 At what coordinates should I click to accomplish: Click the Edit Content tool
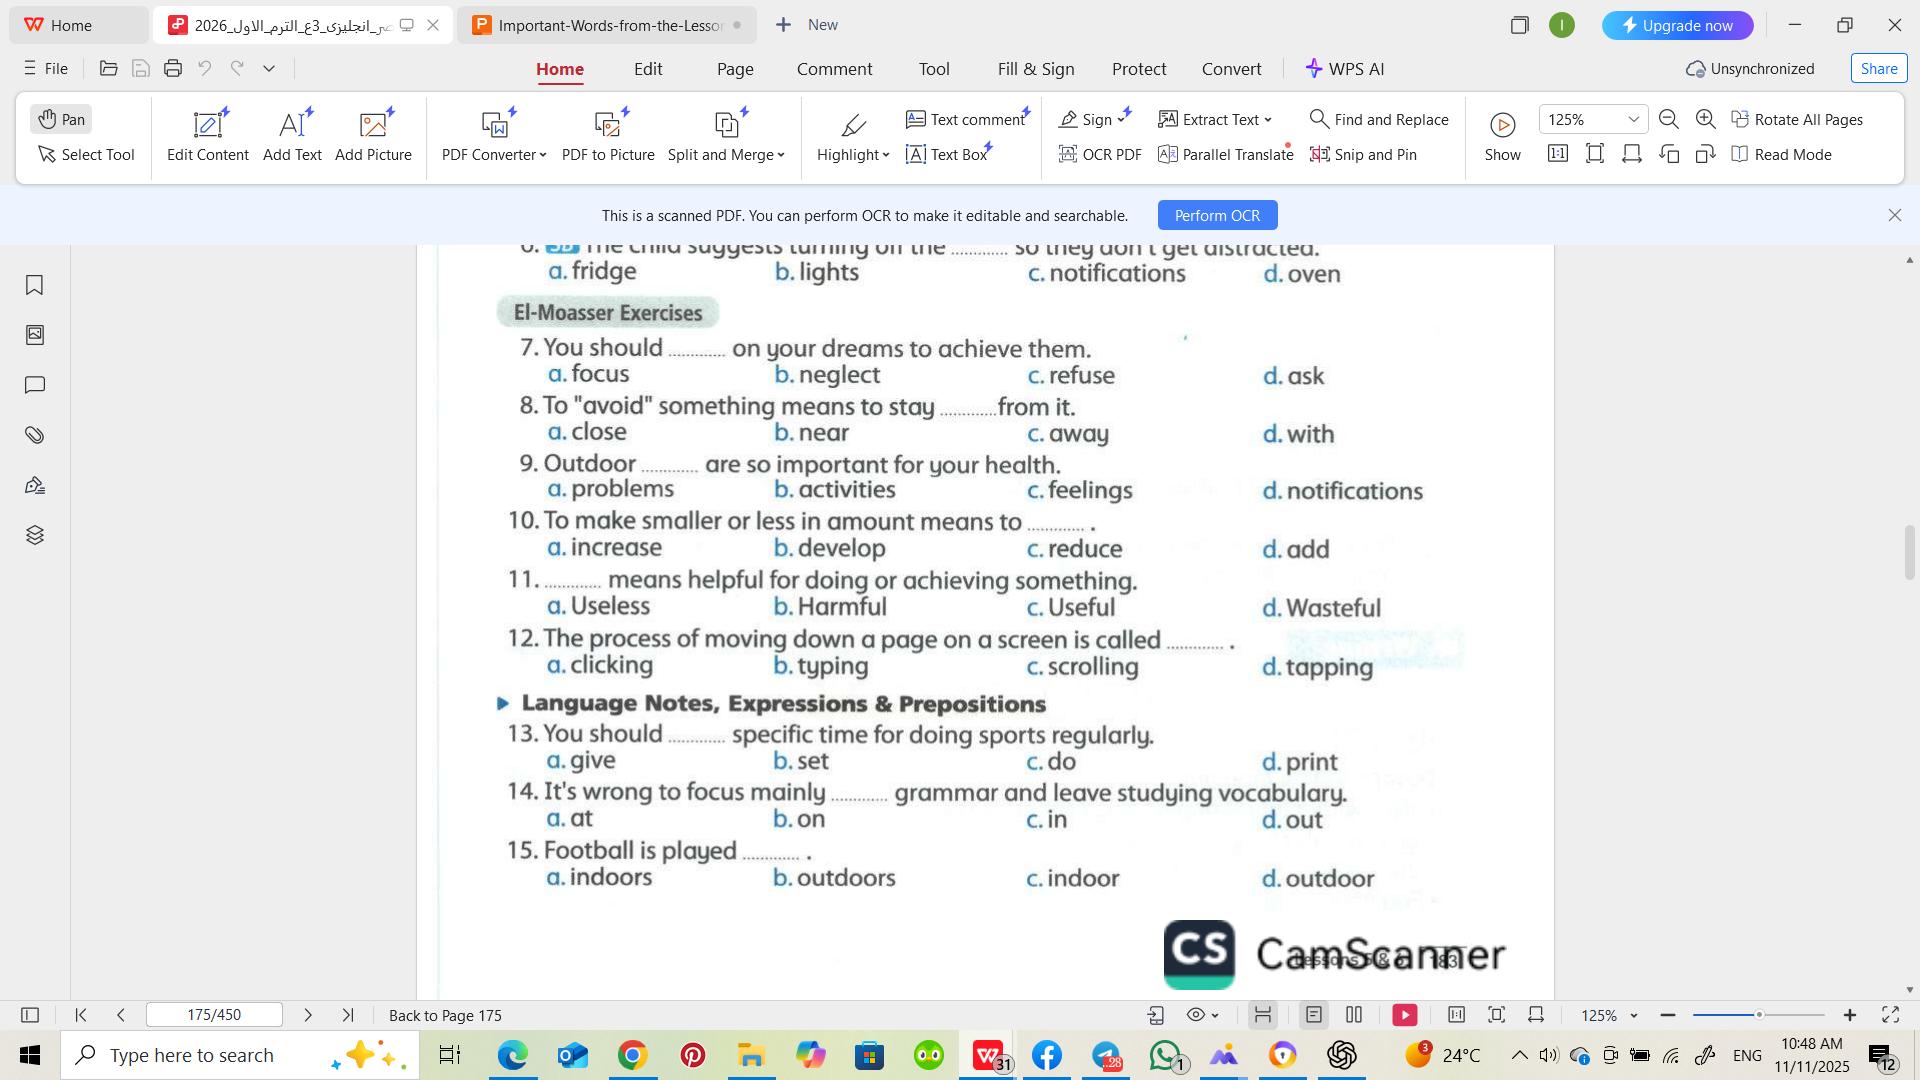tap(208, 136)
